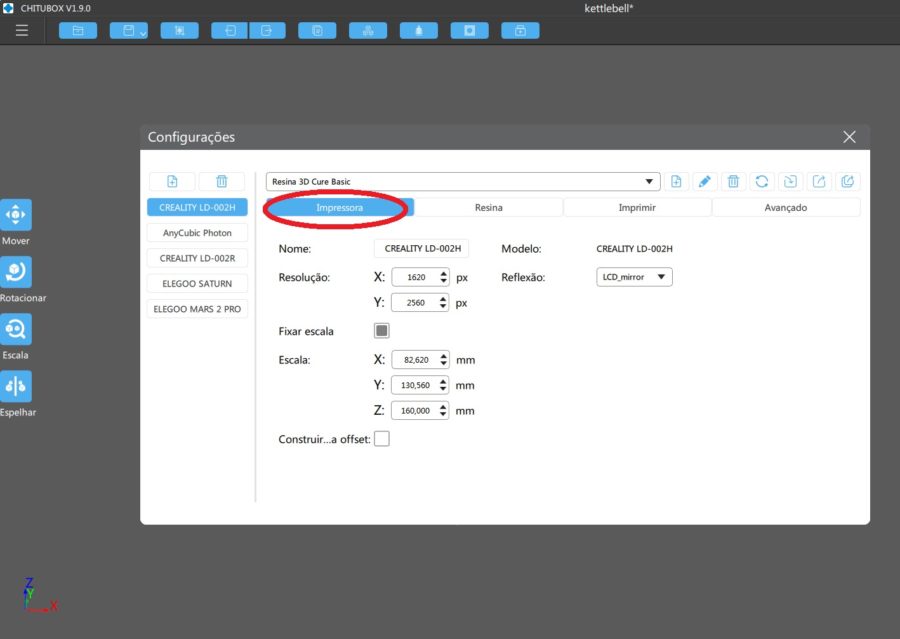Click the refresh profile icon

(x=762, y=181)
